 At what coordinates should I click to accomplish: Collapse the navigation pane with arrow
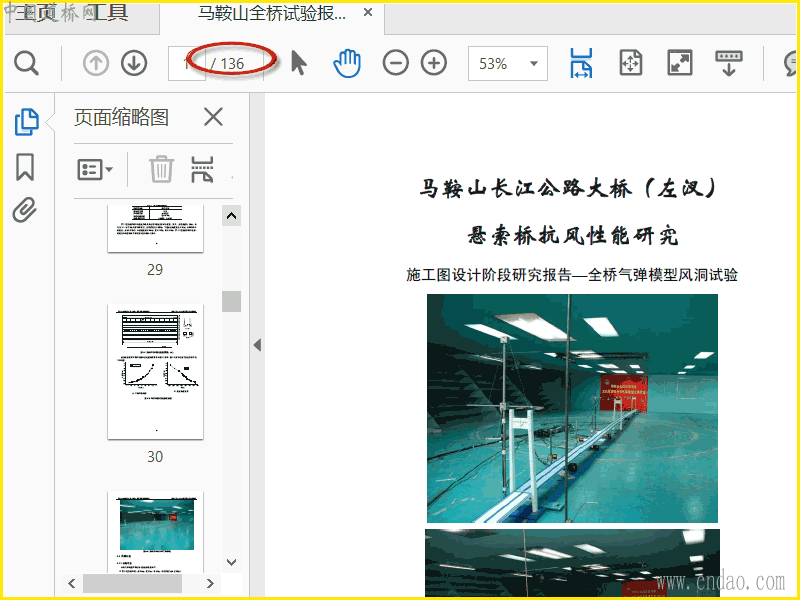(x=257, y=345)
